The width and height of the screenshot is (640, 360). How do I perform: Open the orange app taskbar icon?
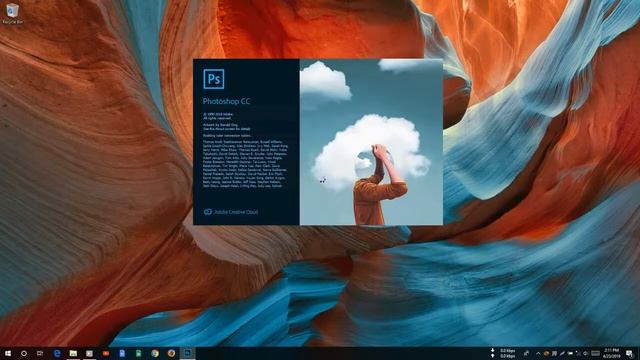[106, 353]
